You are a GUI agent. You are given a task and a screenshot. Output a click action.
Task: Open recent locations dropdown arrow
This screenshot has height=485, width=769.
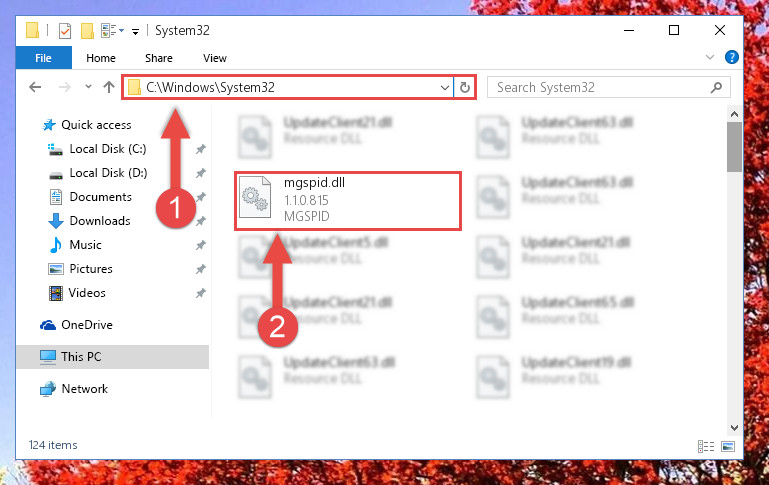(88, 87)
